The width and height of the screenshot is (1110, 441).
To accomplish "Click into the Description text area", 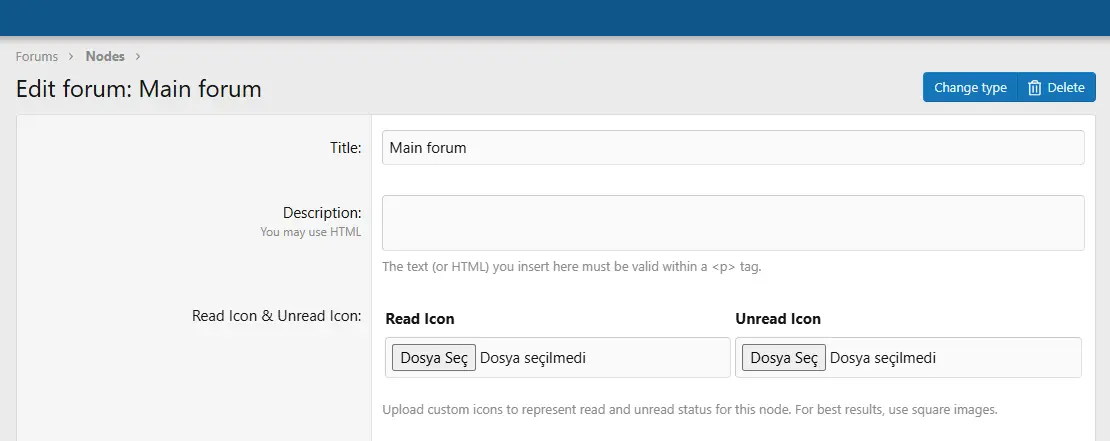I will [733, 223].
